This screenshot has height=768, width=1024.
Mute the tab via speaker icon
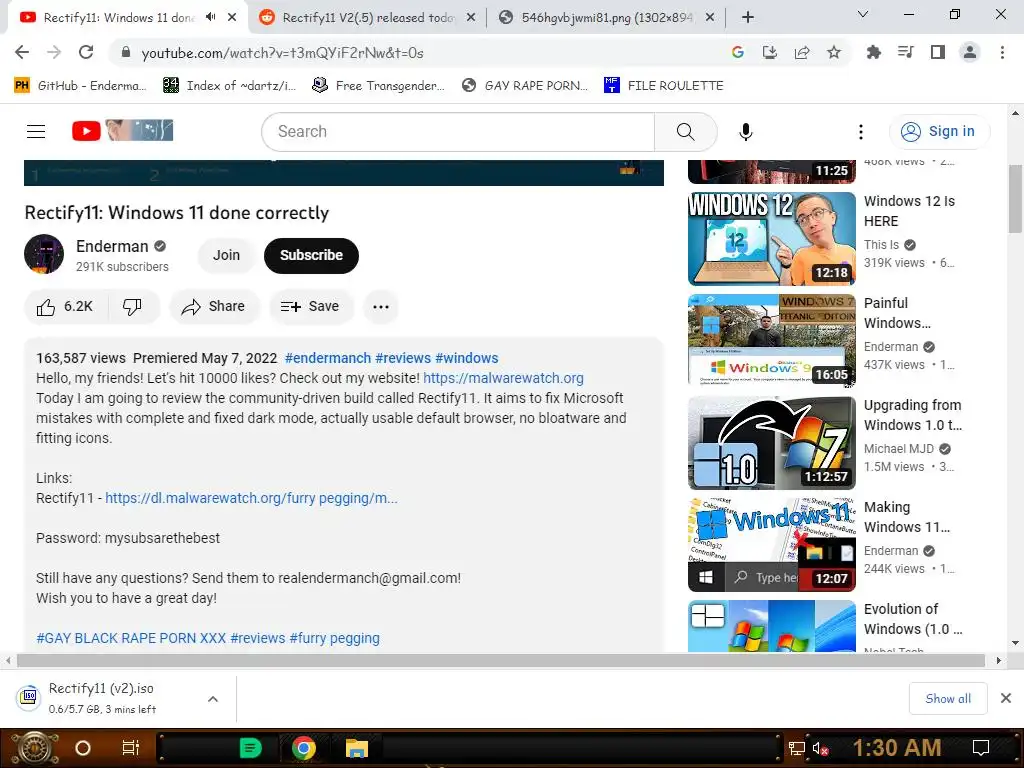point(210,18)
